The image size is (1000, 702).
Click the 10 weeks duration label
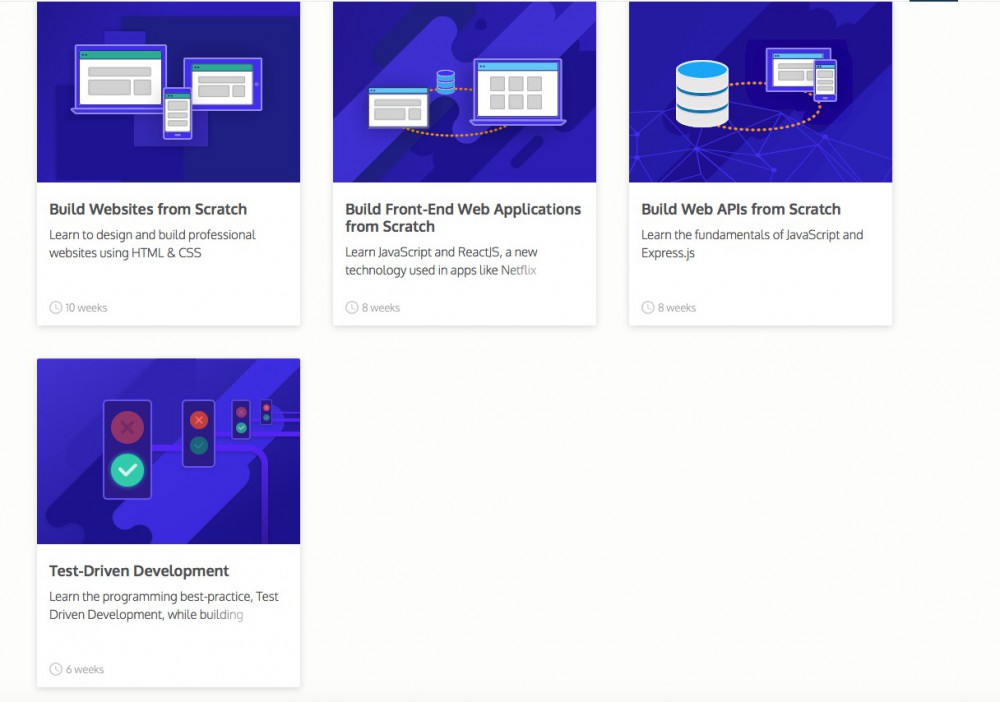click(86, 308)
